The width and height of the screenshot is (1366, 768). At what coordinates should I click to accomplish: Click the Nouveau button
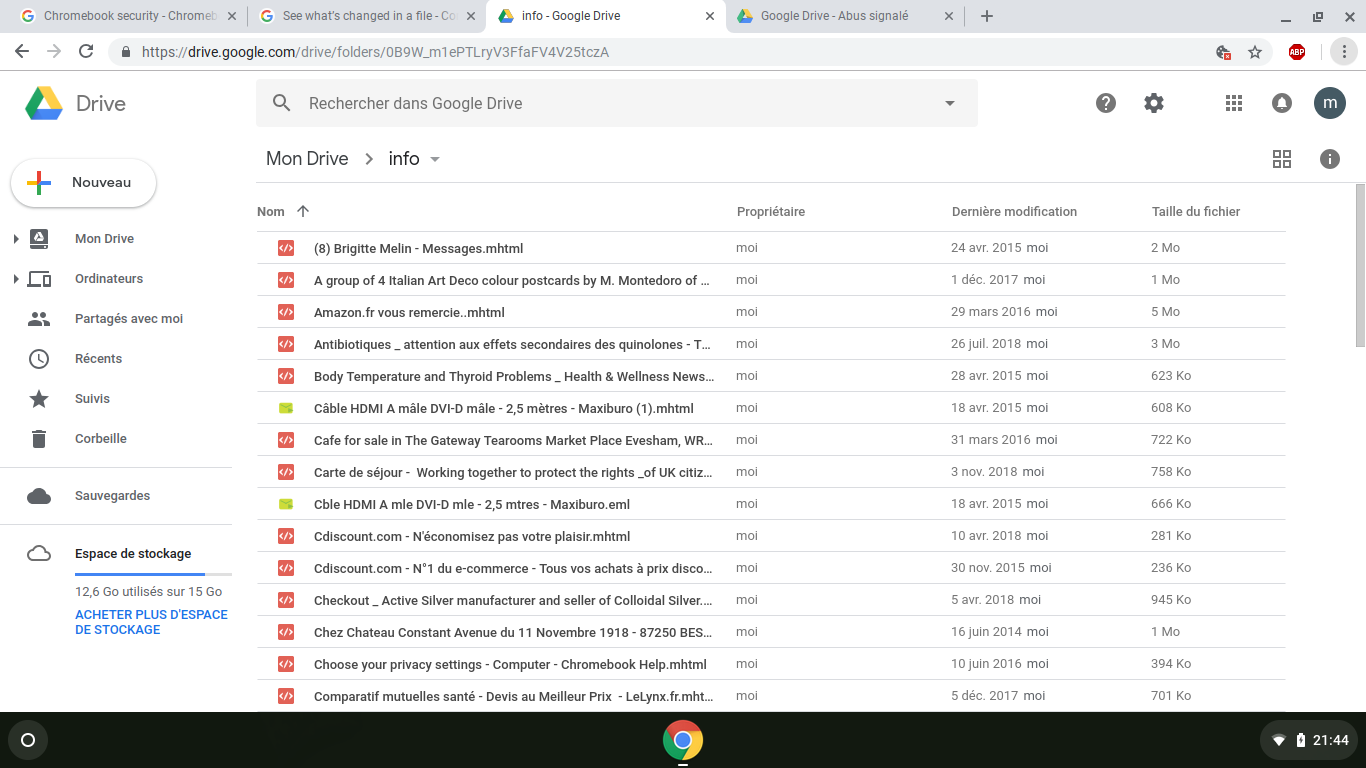pos(84,183)
